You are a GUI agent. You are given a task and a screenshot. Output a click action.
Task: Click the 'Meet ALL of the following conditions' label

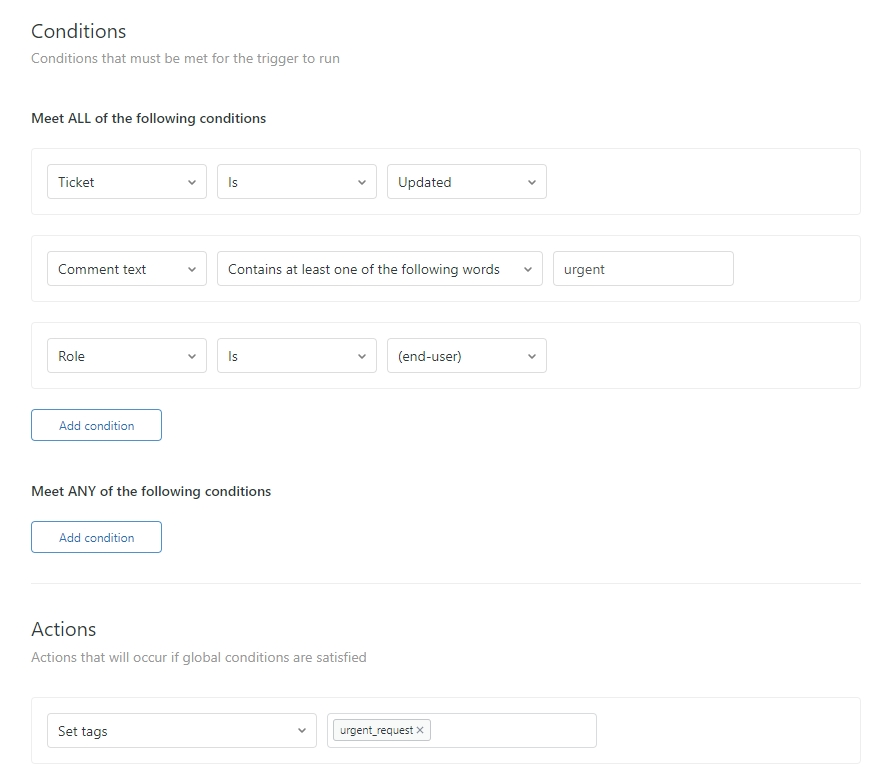(148, 118)
